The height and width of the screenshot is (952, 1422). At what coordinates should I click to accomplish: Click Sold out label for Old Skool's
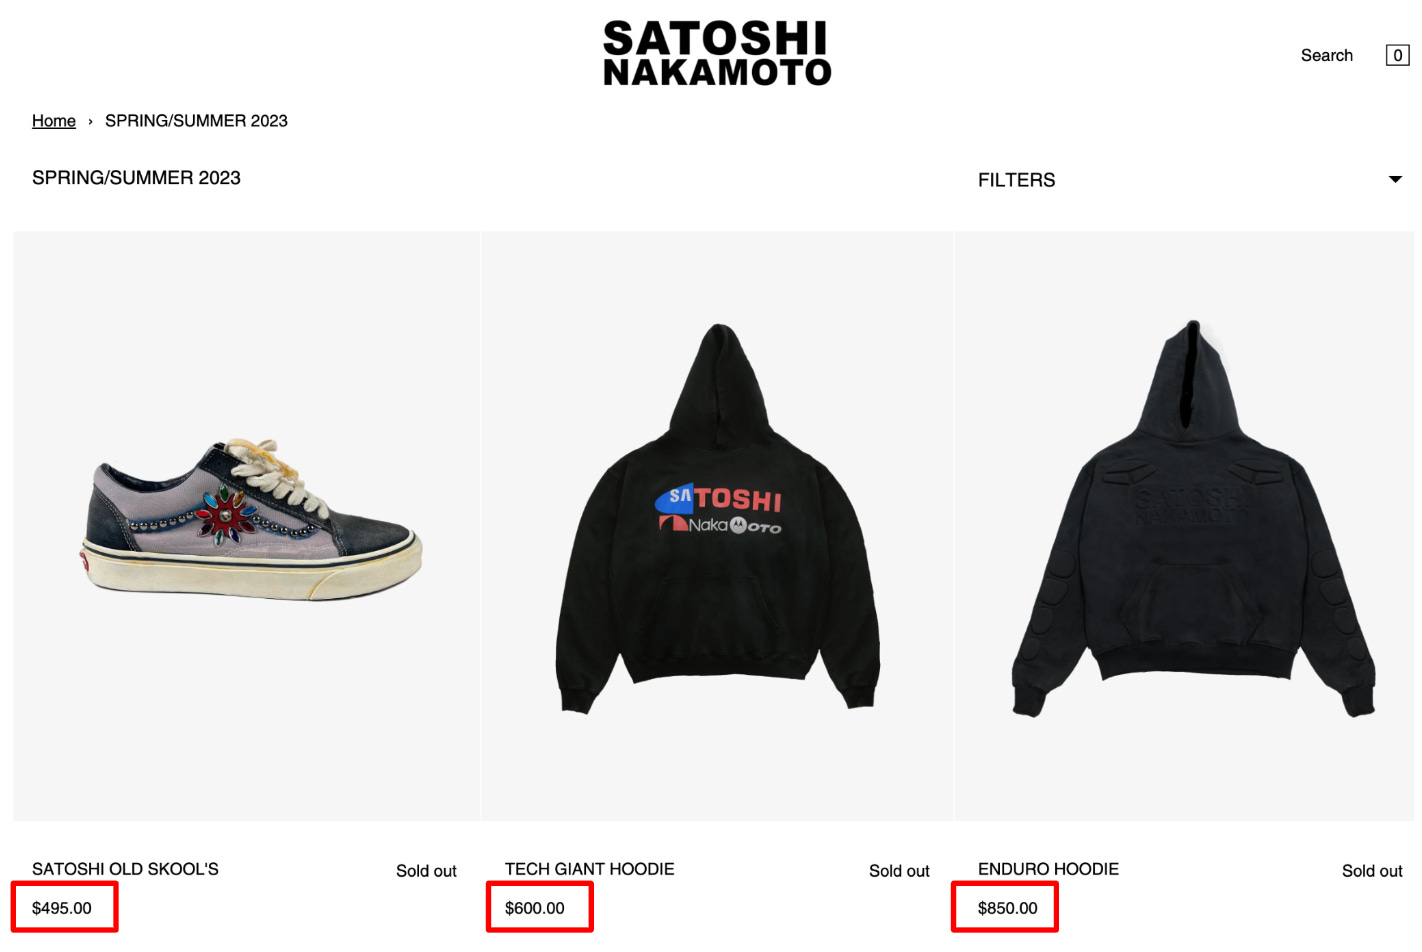tap(426, 871)
